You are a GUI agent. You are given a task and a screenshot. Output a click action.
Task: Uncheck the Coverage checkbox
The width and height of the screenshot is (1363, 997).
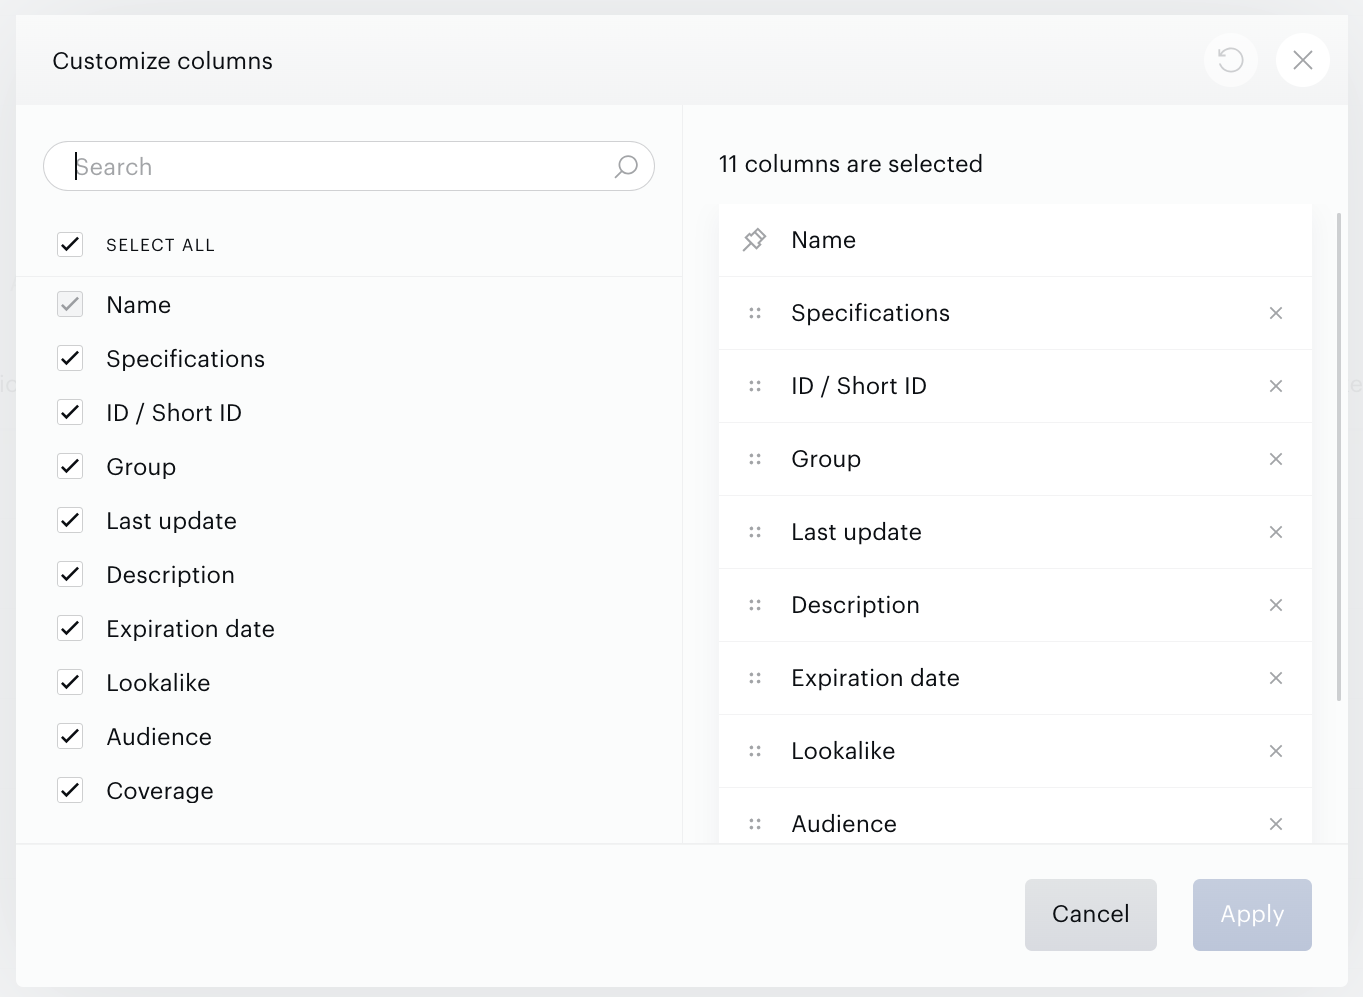click(70, 790)
